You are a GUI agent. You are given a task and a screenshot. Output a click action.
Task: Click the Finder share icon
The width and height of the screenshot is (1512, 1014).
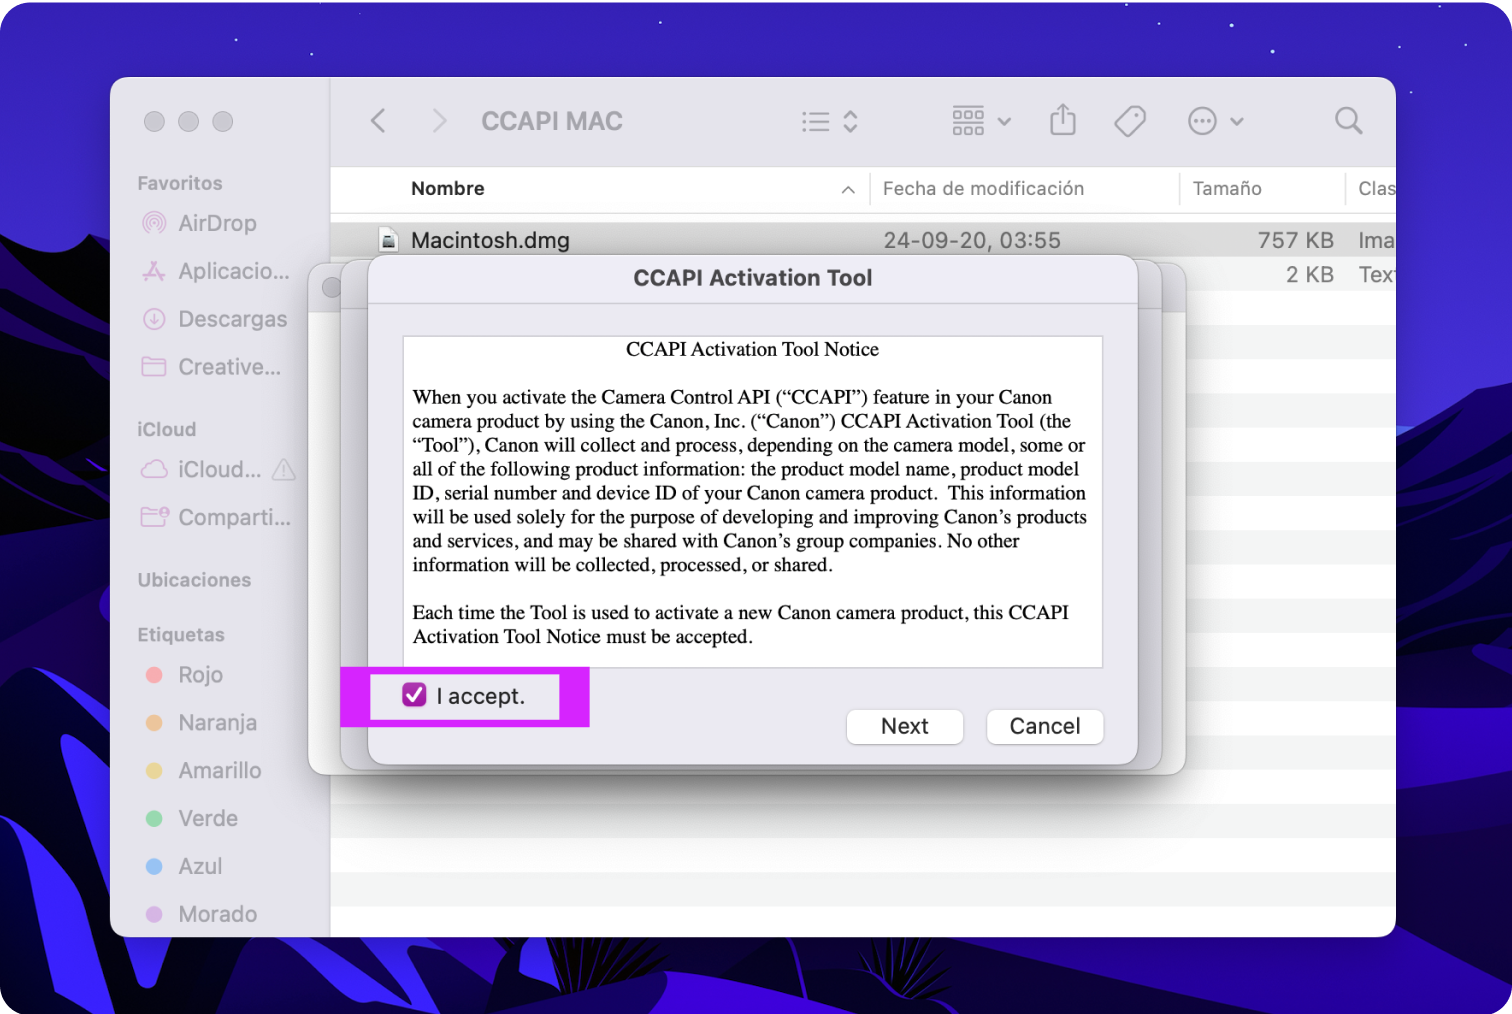point(1063,120)
